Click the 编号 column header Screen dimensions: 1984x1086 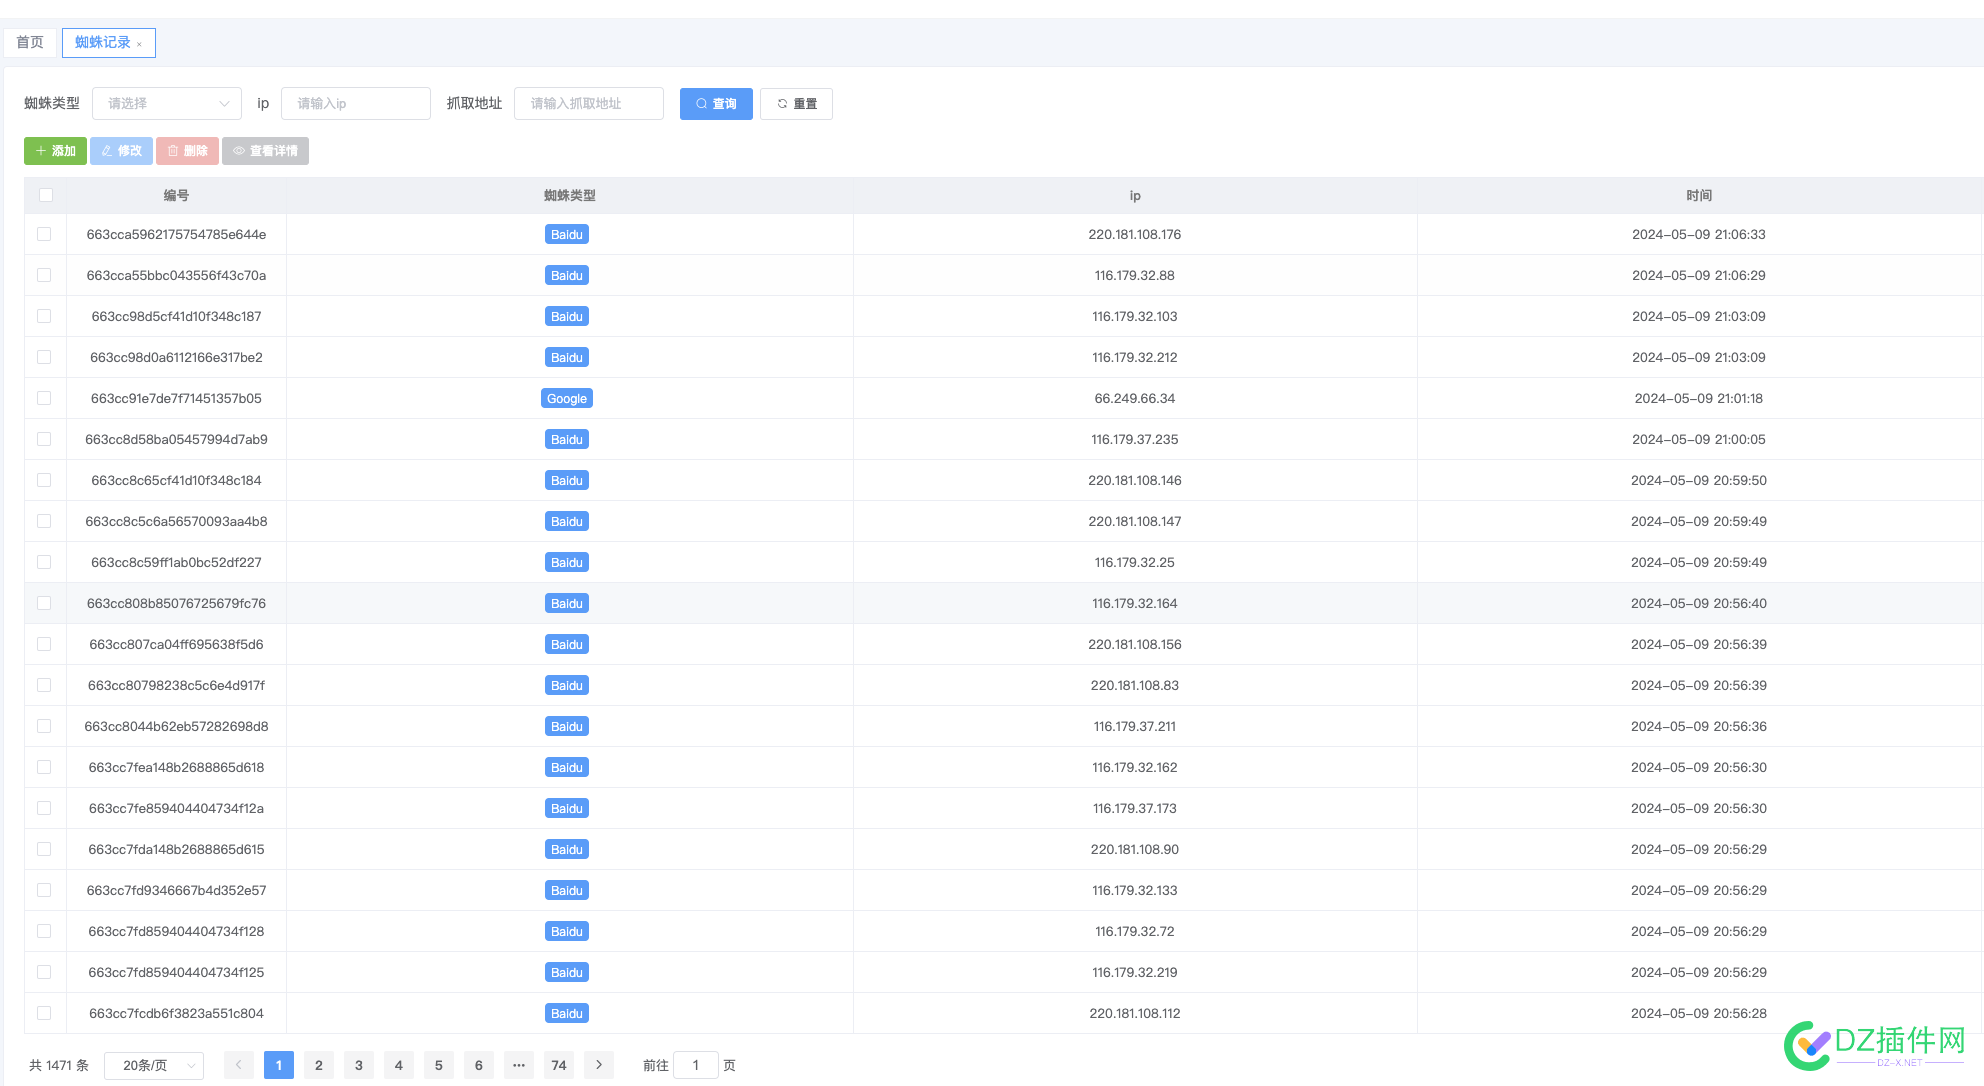pos(176,195)
